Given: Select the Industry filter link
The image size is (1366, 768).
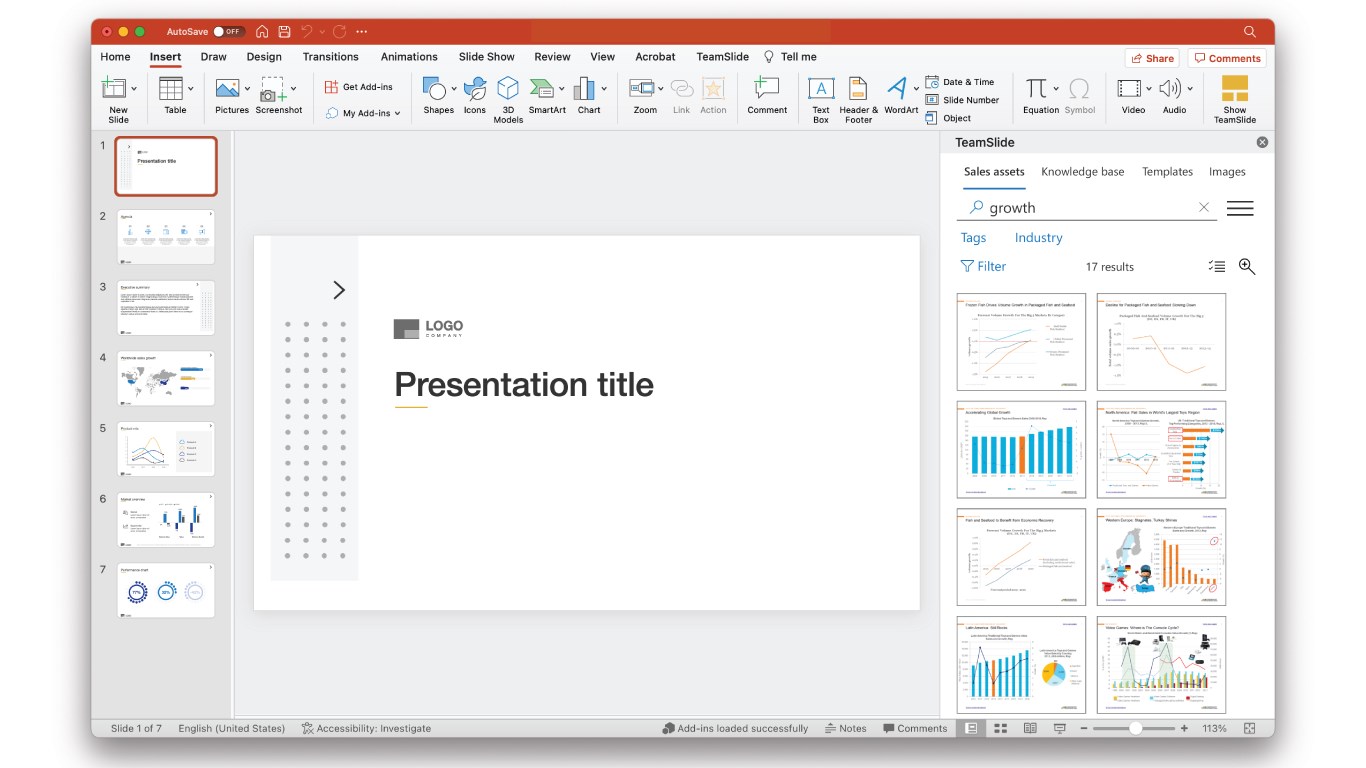Looking at the screenshot, I should (1038, 238).
